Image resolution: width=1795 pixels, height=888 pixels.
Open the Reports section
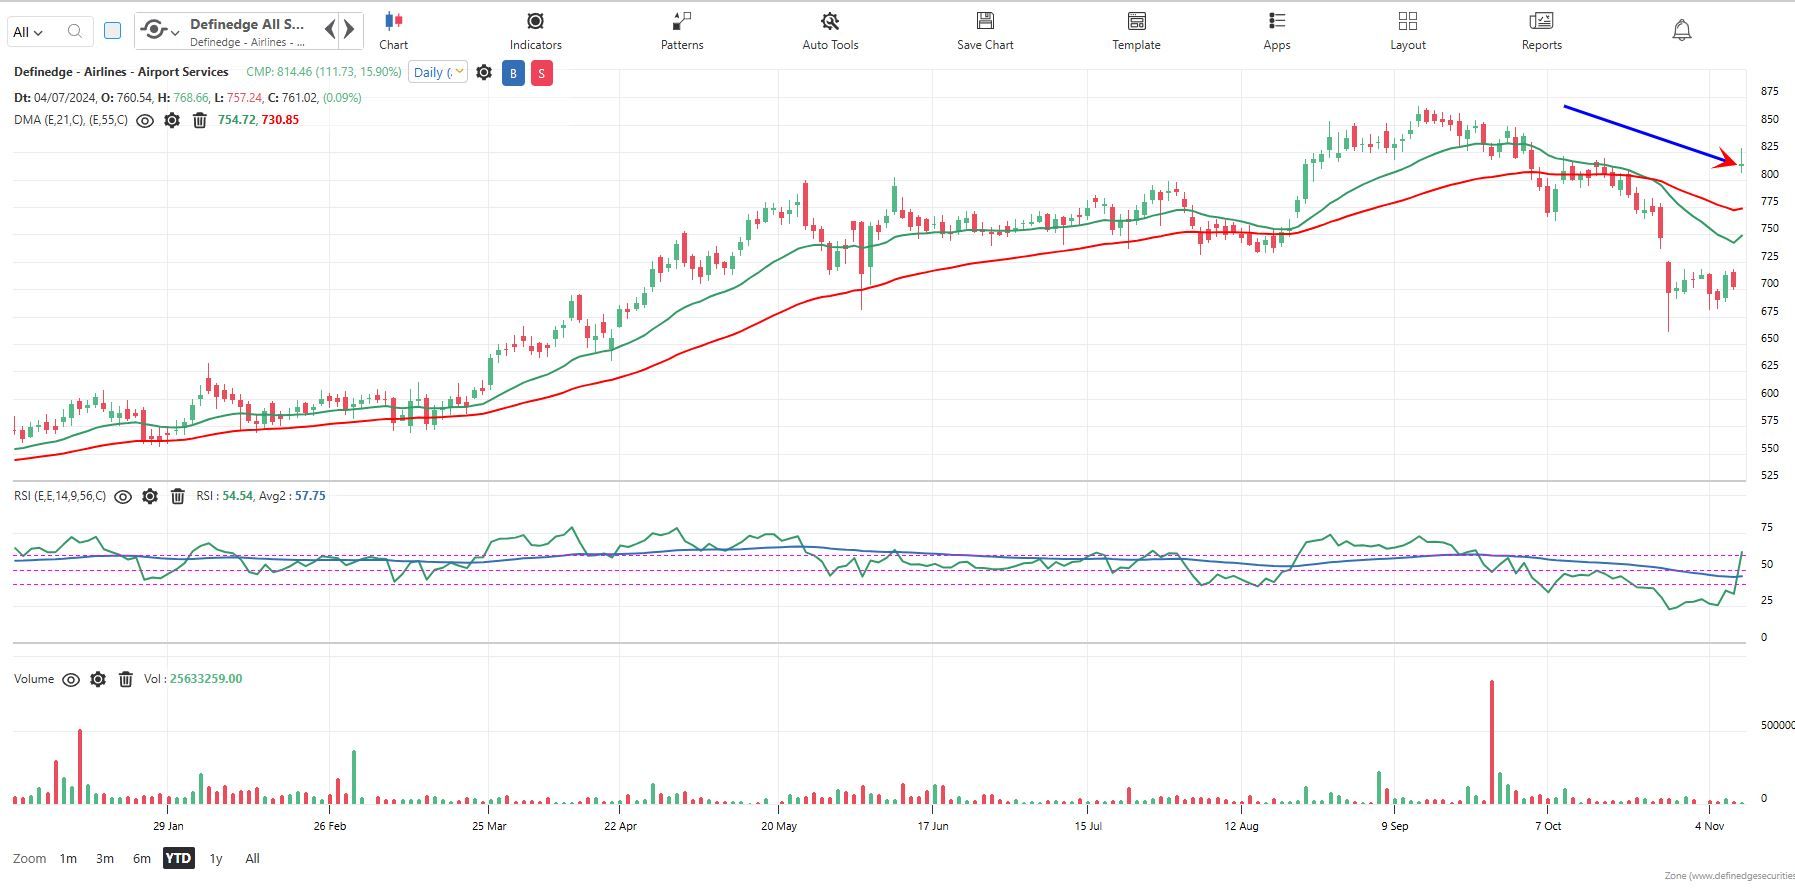pyautogui.click(x=1541, y=31)
